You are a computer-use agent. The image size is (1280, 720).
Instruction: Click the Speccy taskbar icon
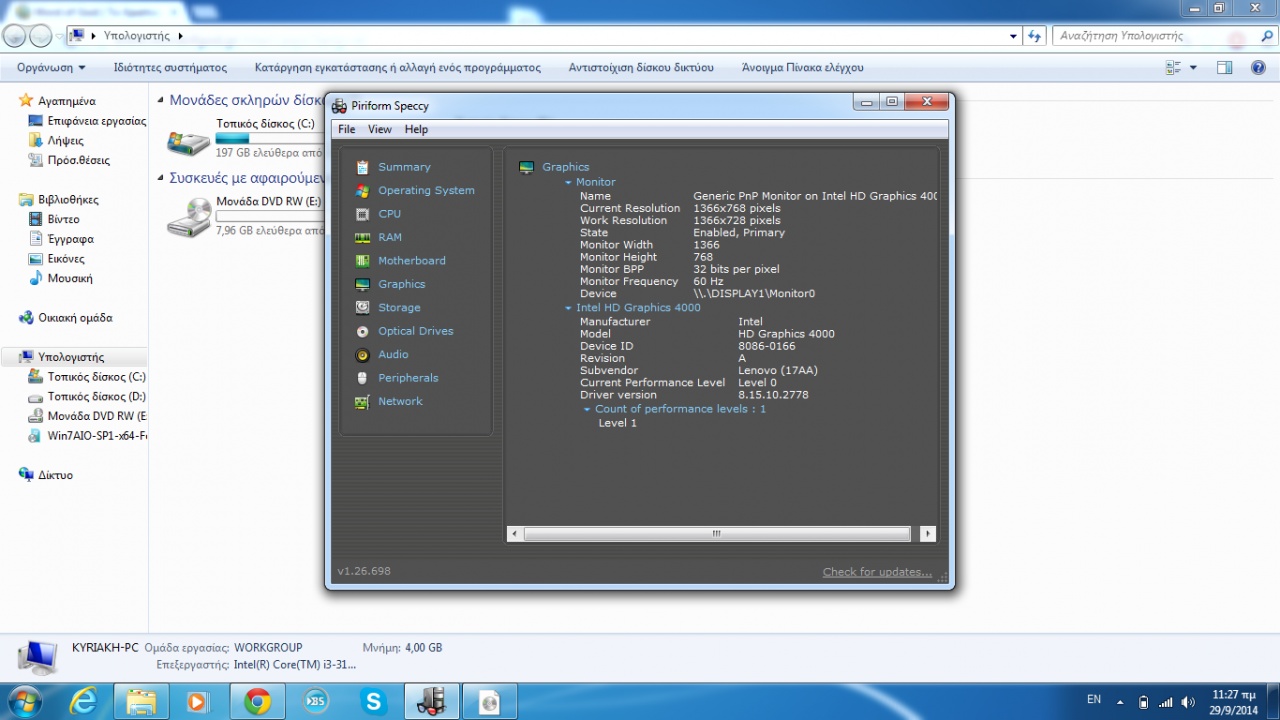[432, 702]
